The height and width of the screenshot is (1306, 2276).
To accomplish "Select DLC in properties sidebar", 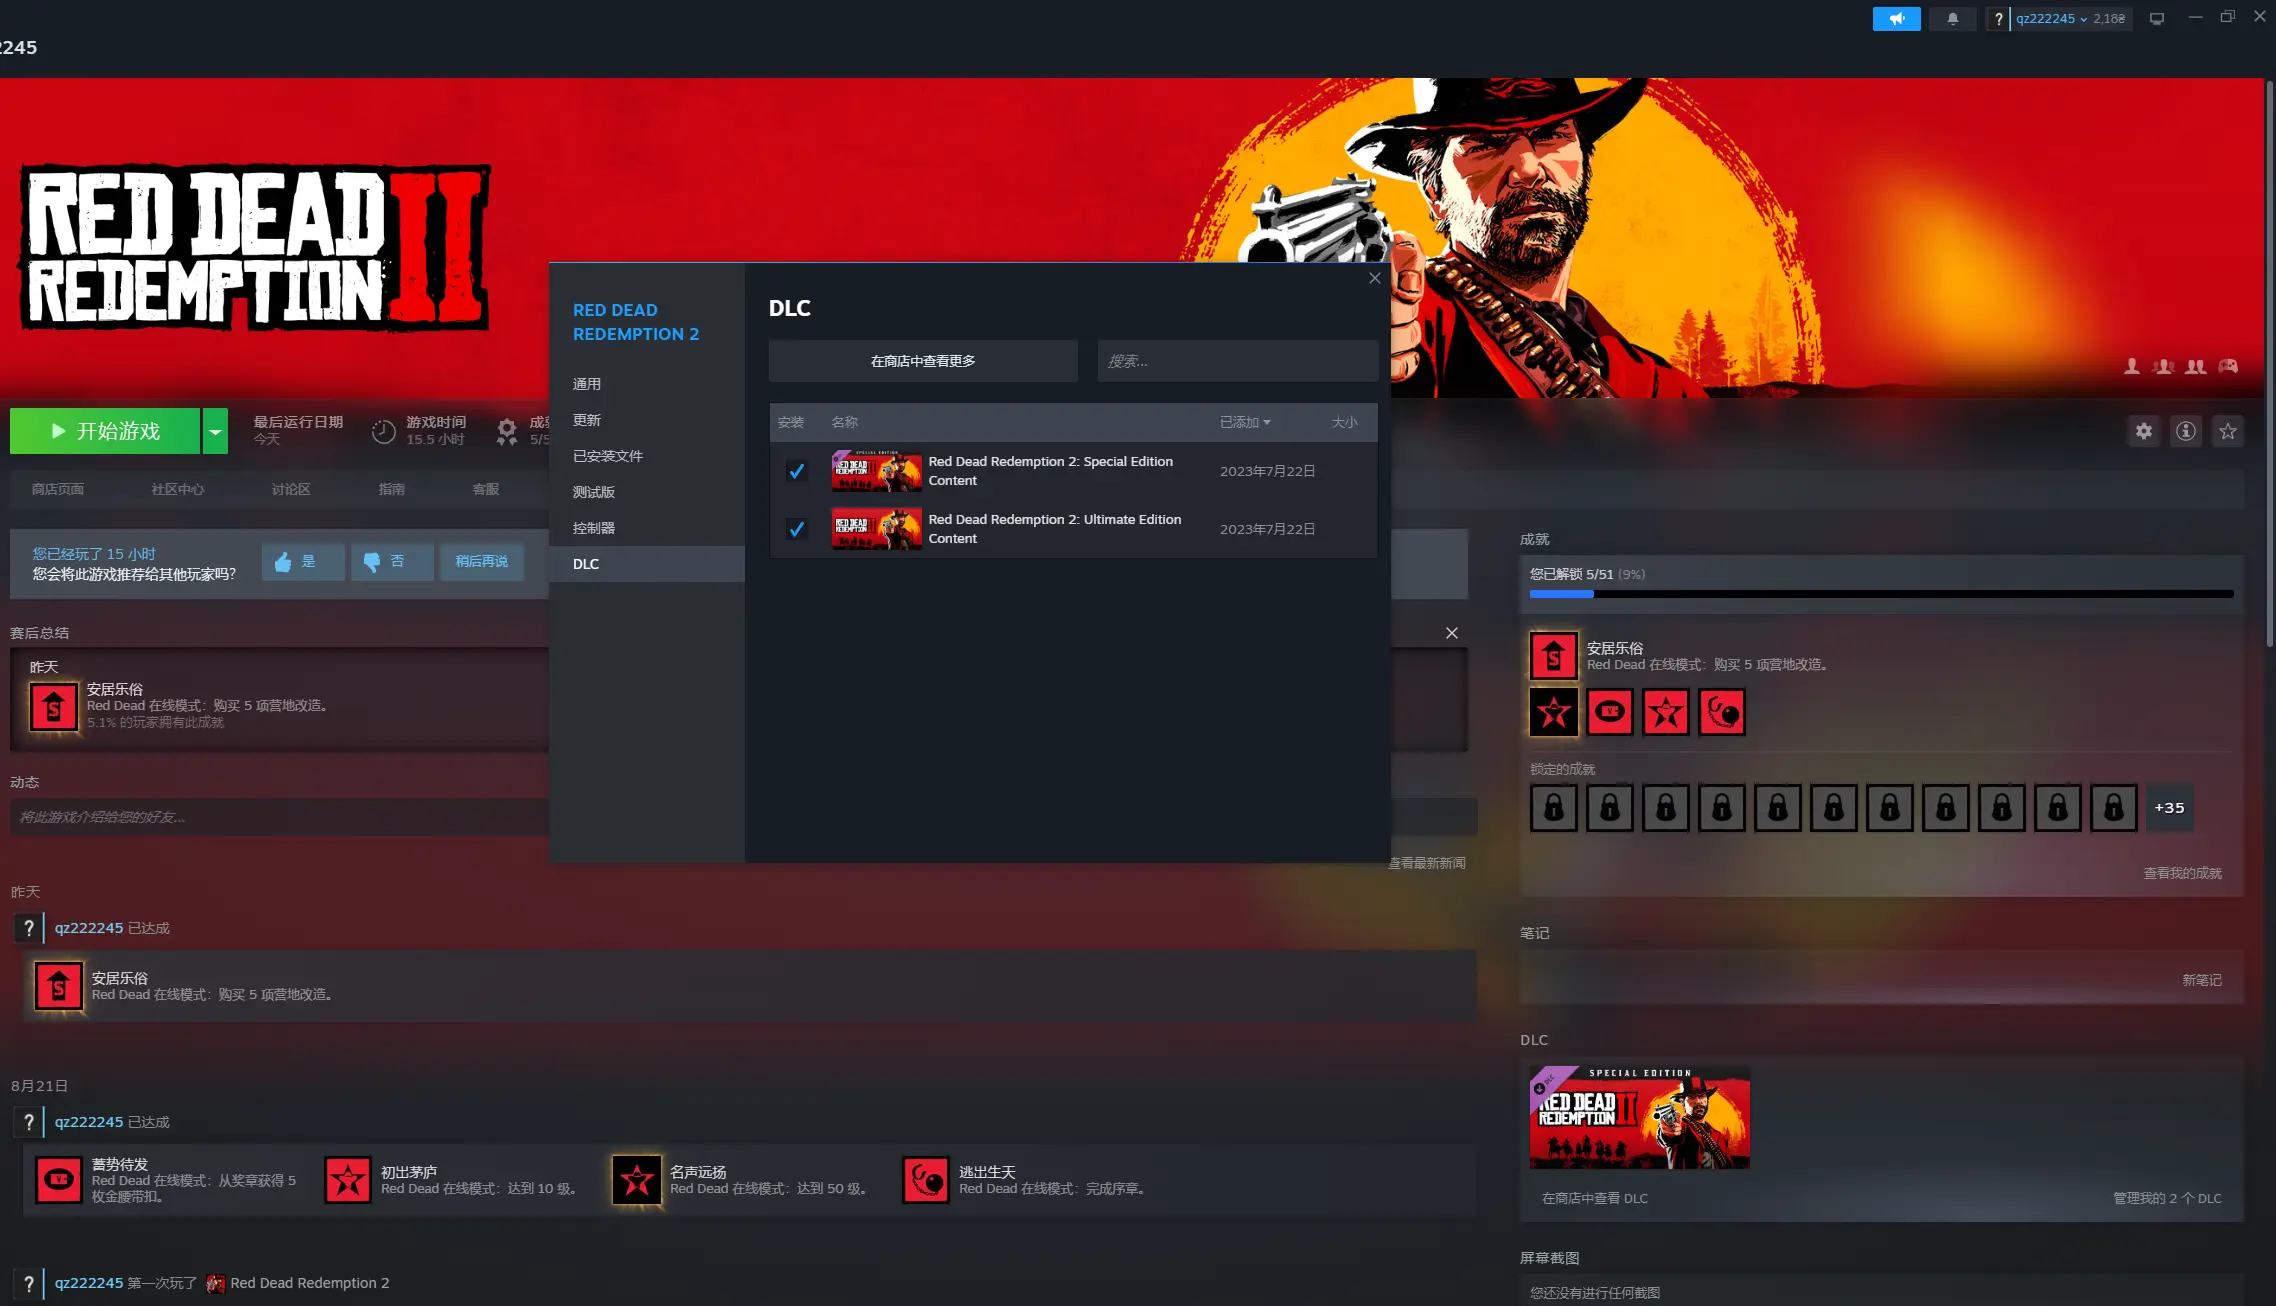I will click(647, 564).
